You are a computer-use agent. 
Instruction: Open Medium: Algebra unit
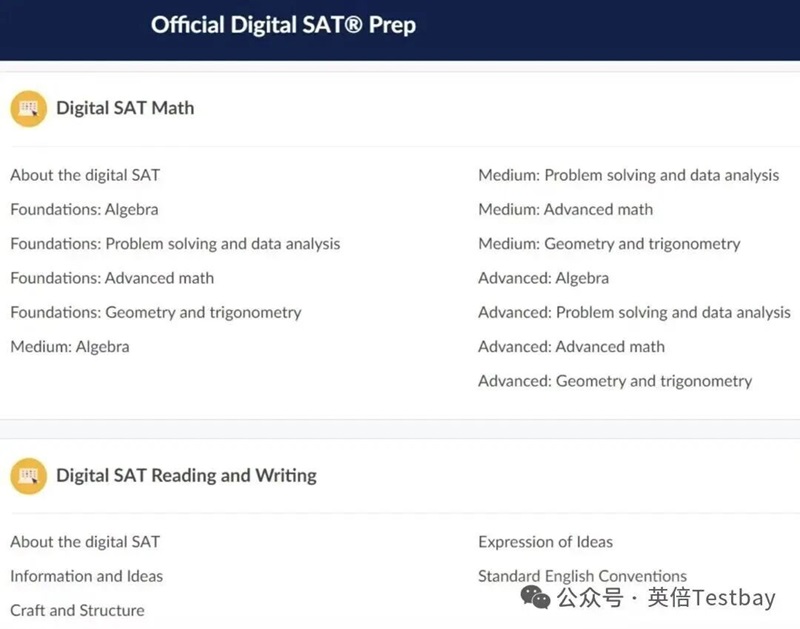click(70, 347)
